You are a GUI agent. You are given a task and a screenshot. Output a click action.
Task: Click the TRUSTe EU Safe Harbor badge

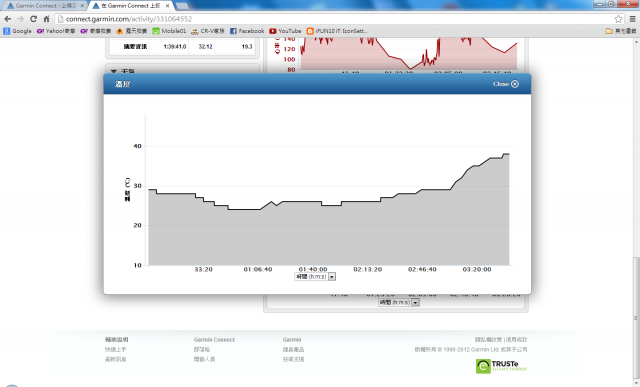(x=501, y=366)
